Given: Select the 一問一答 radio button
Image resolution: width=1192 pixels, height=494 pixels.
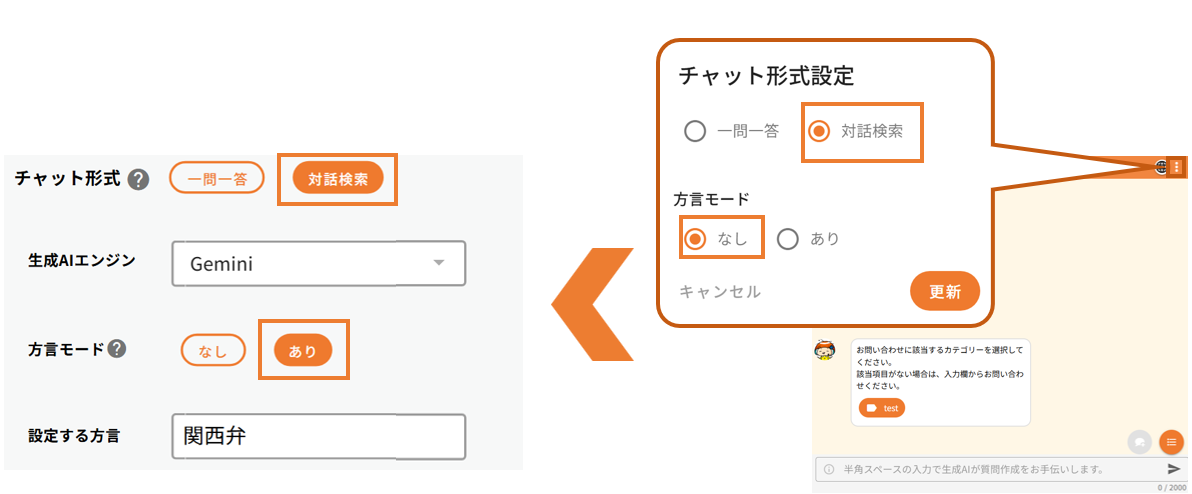Looking at the screenshot, I should 695,131.
